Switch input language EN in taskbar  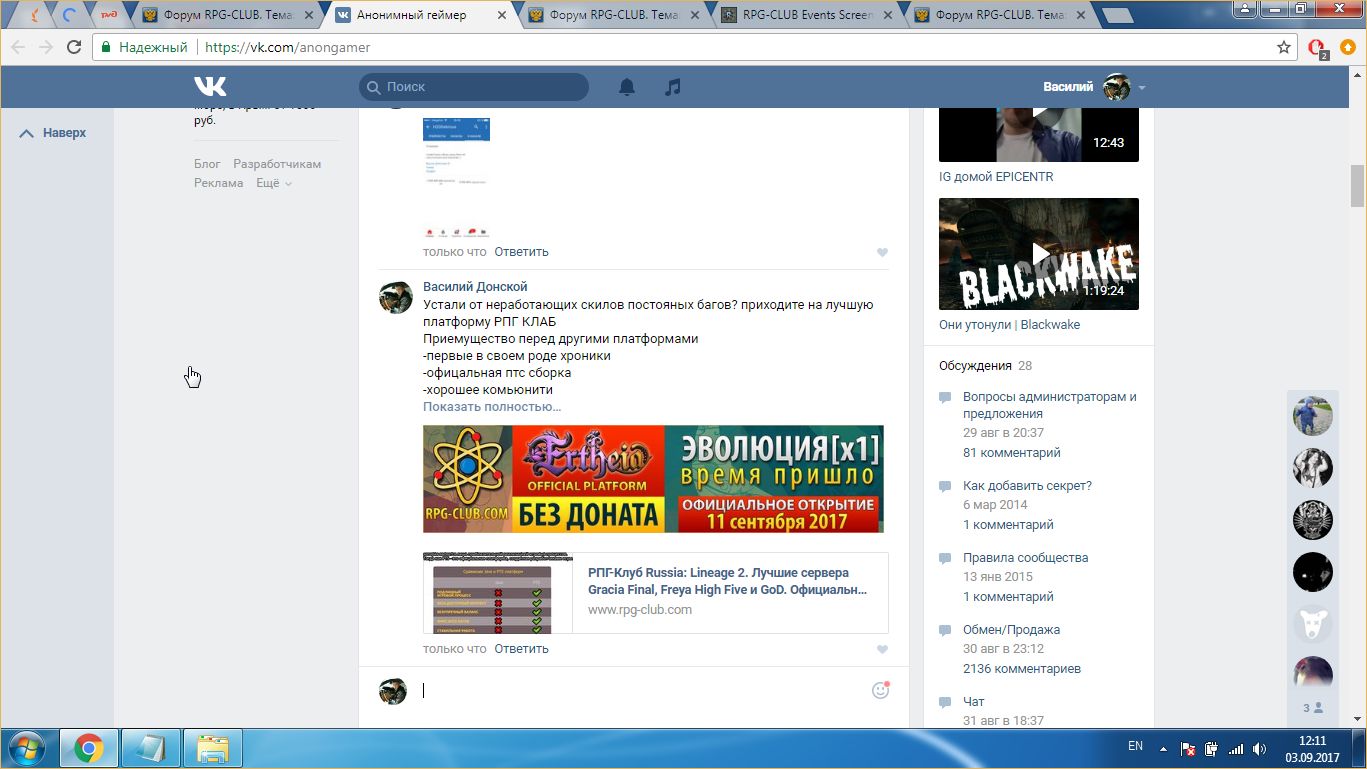[1135, 746]
